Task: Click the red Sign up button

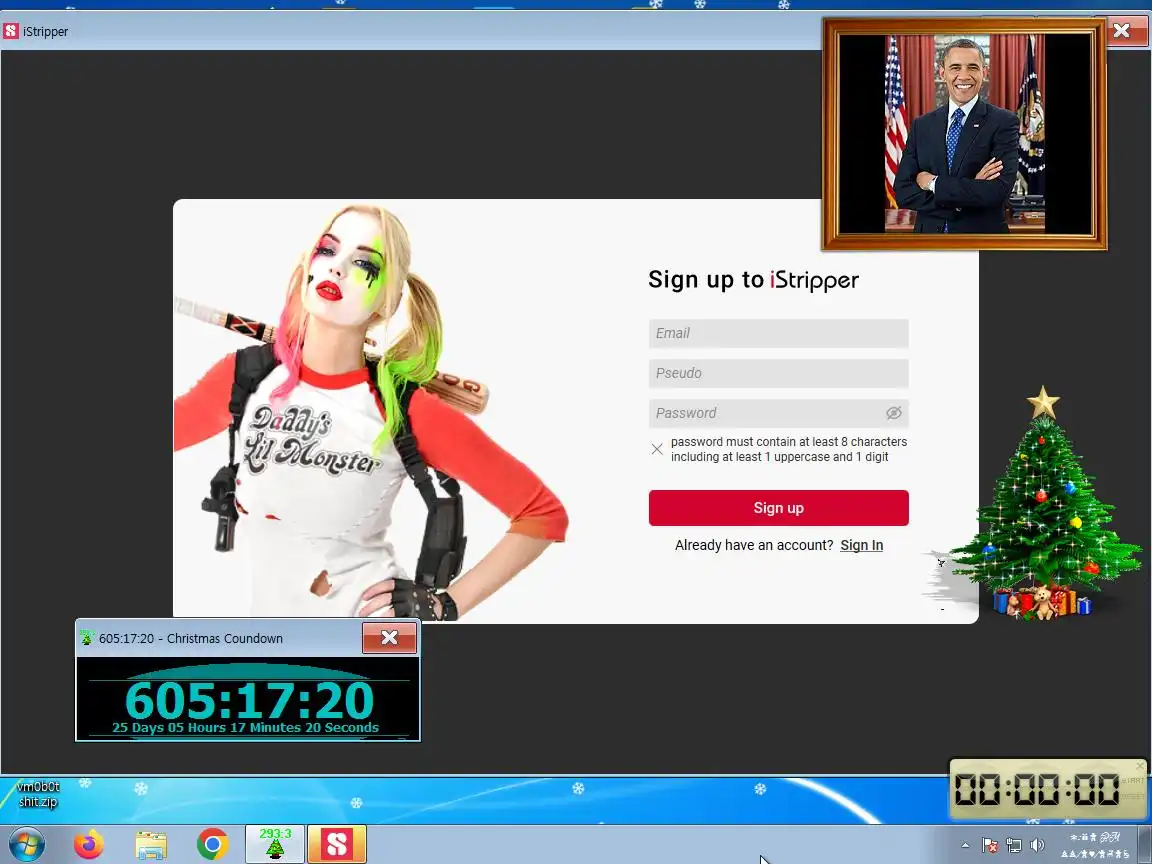Action: click(x=778, y=508)
